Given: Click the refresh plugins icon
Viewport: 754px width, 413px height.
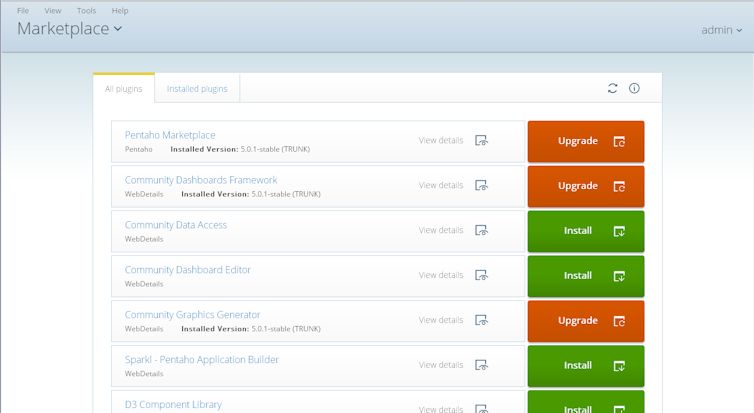Looking at the screenshot, I should (x=612, y=88).
